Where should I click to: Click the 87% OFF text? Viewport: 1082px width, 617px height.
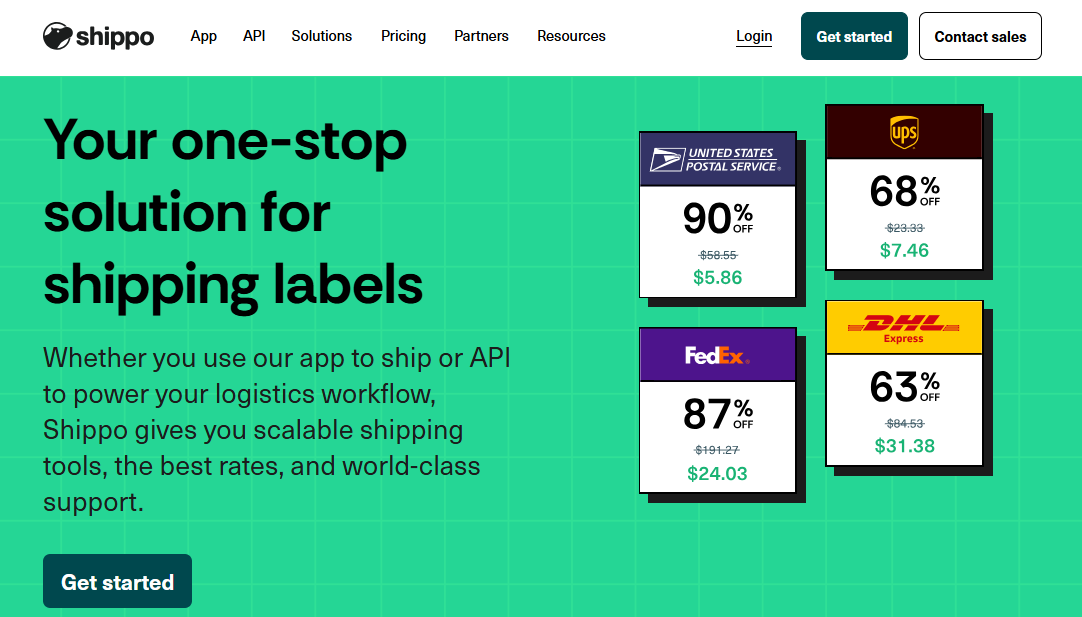(x=718, y=414)
